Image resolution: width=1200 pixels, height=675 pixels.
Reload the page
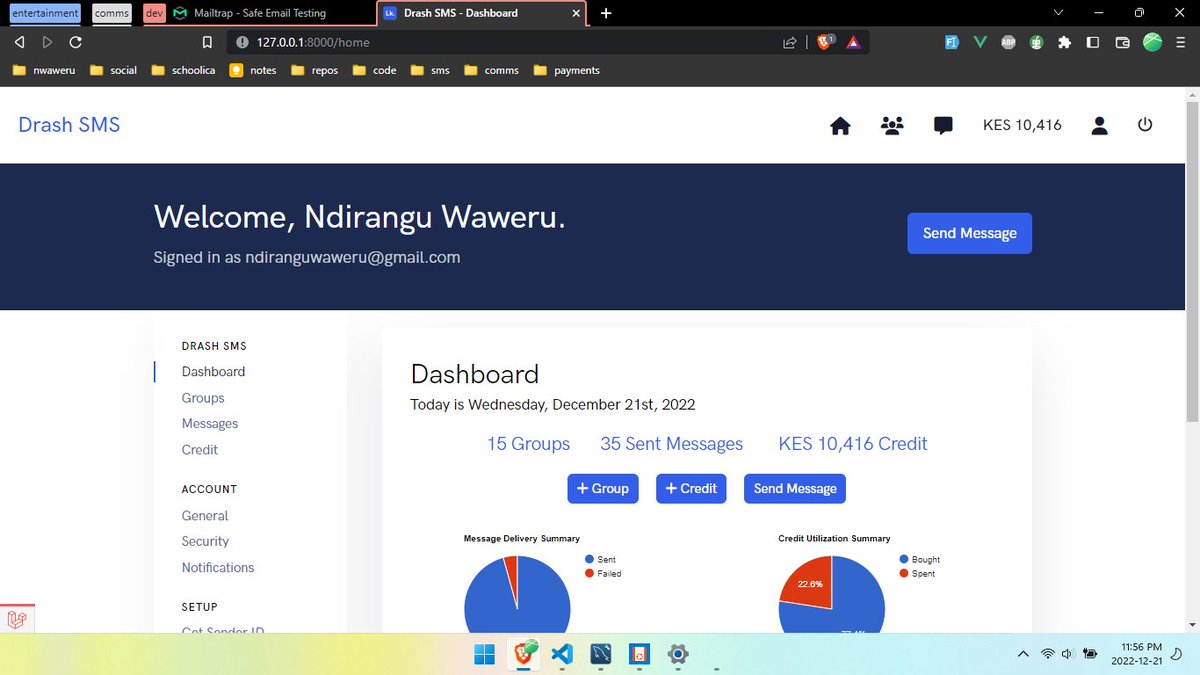[x=76, y=42]
